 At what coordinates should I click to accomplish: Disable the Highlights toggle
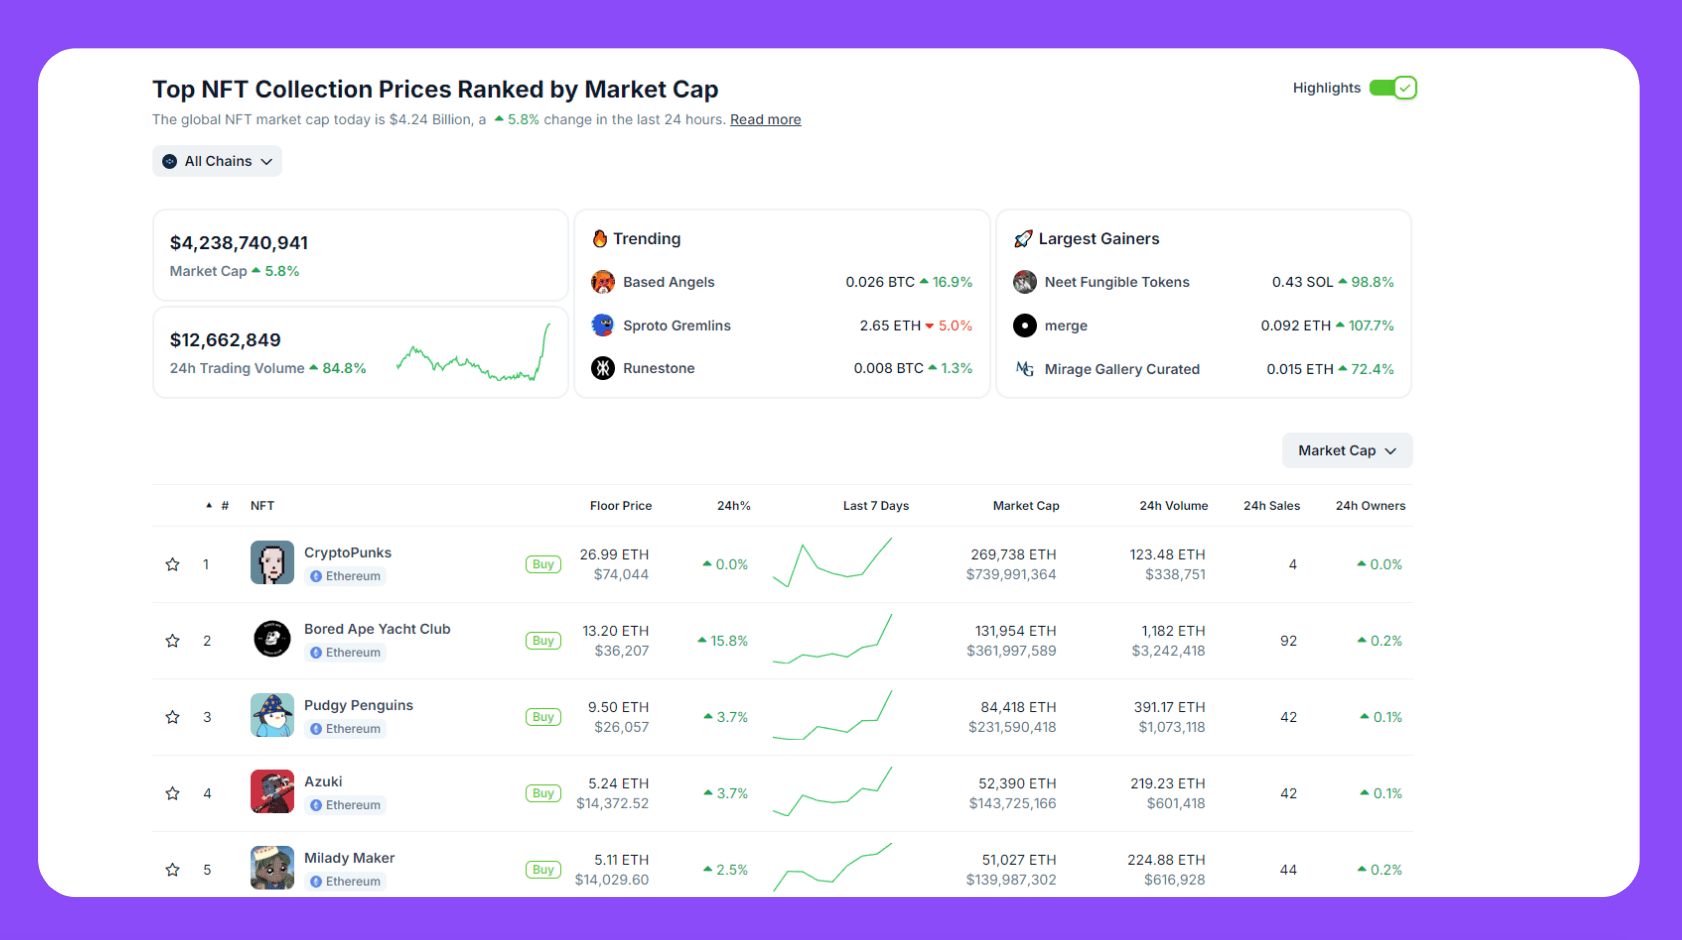[1393, 87]
